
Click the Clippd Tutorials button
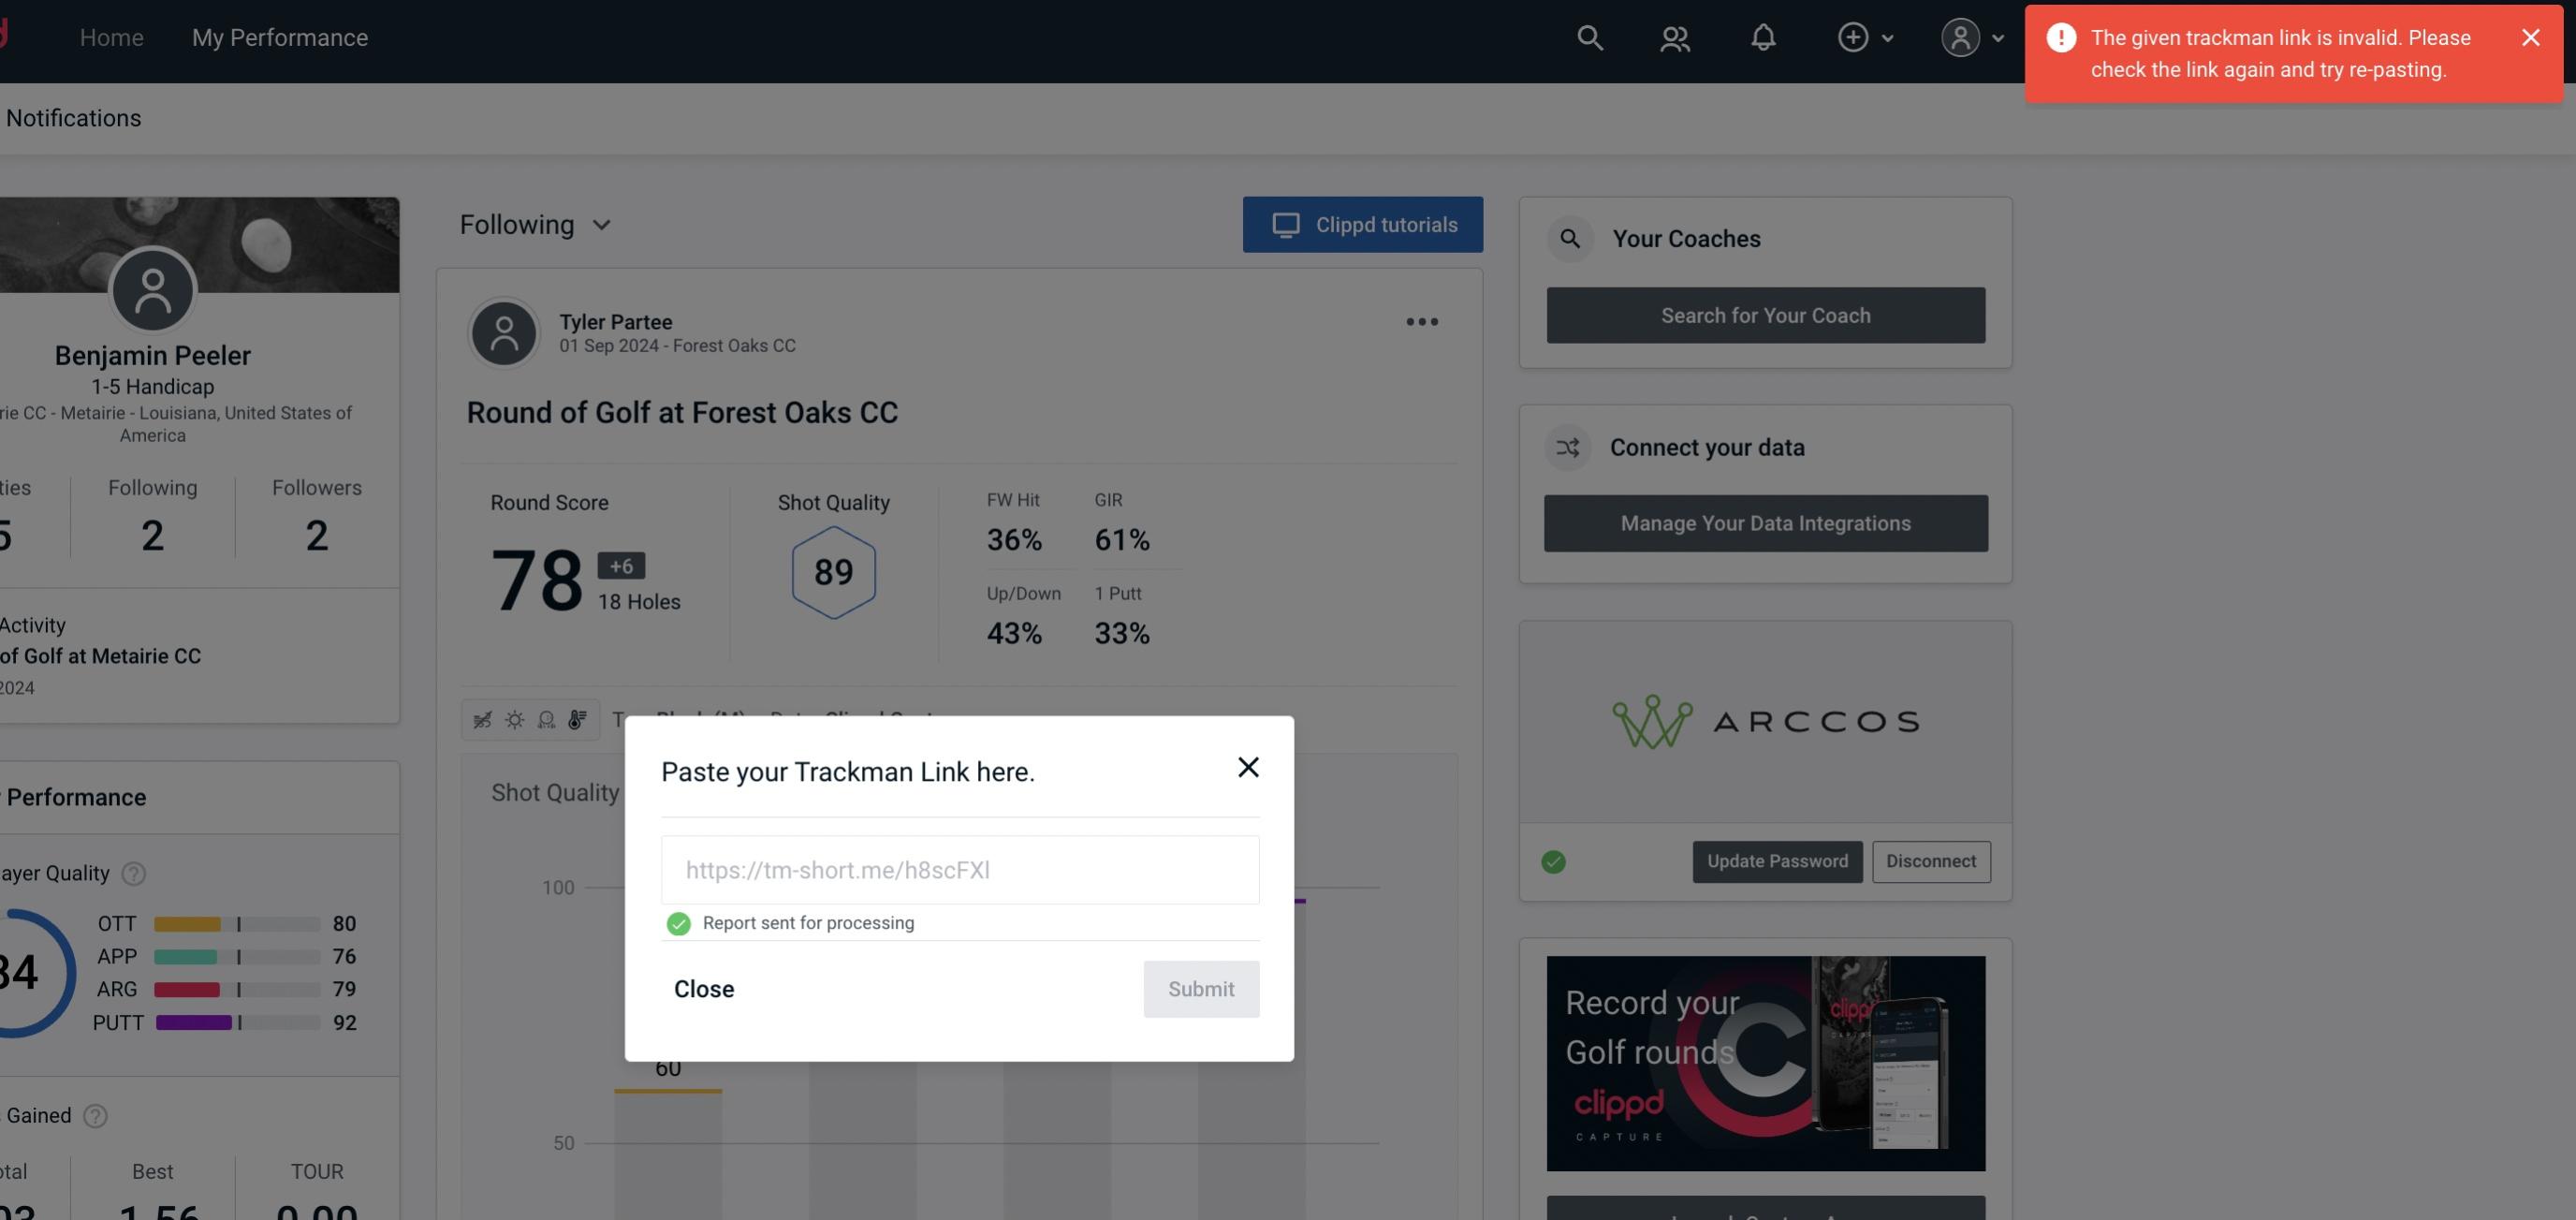pos(1364,224)
